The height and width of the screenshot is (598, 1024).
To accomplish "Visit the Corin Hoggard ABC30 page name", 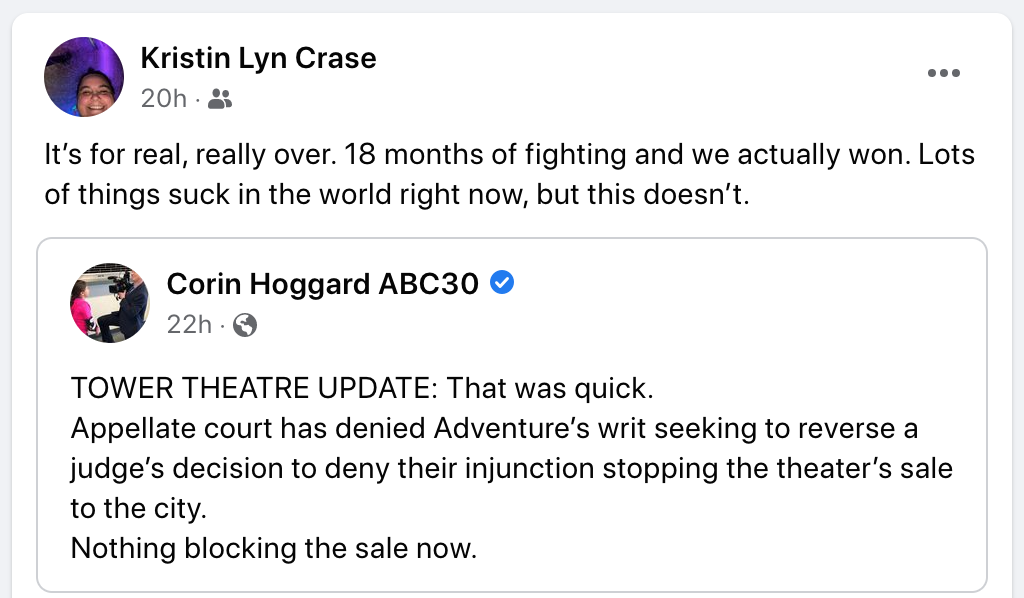I will point(325,284).
